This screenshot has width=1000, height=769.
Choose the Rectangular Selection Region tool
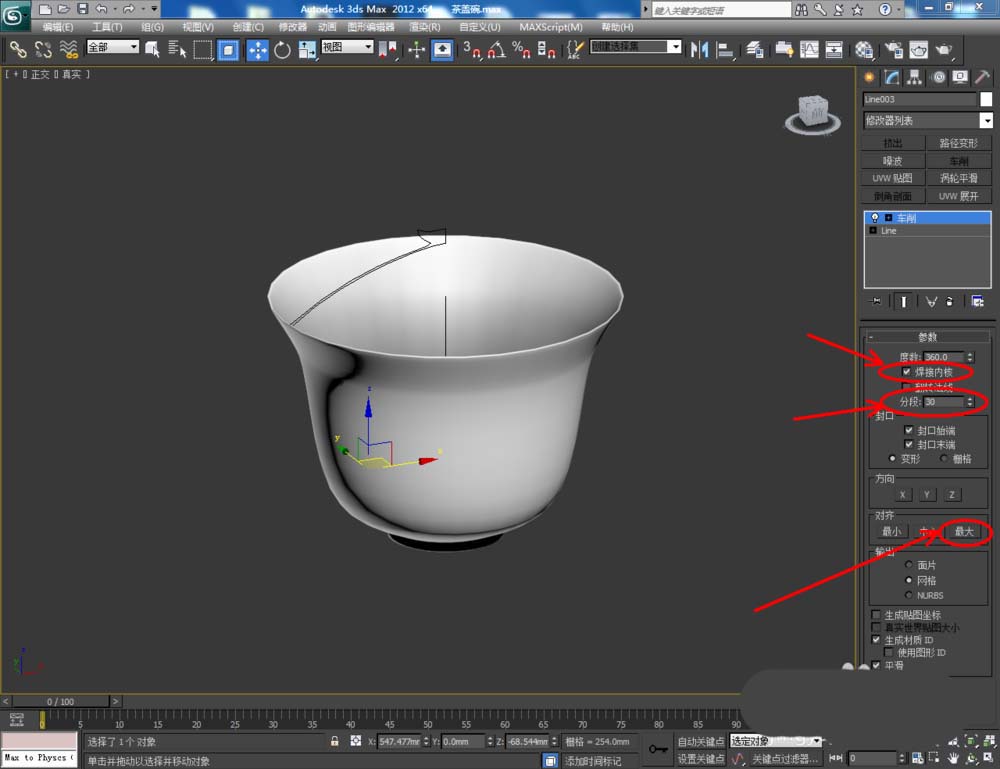203,49
